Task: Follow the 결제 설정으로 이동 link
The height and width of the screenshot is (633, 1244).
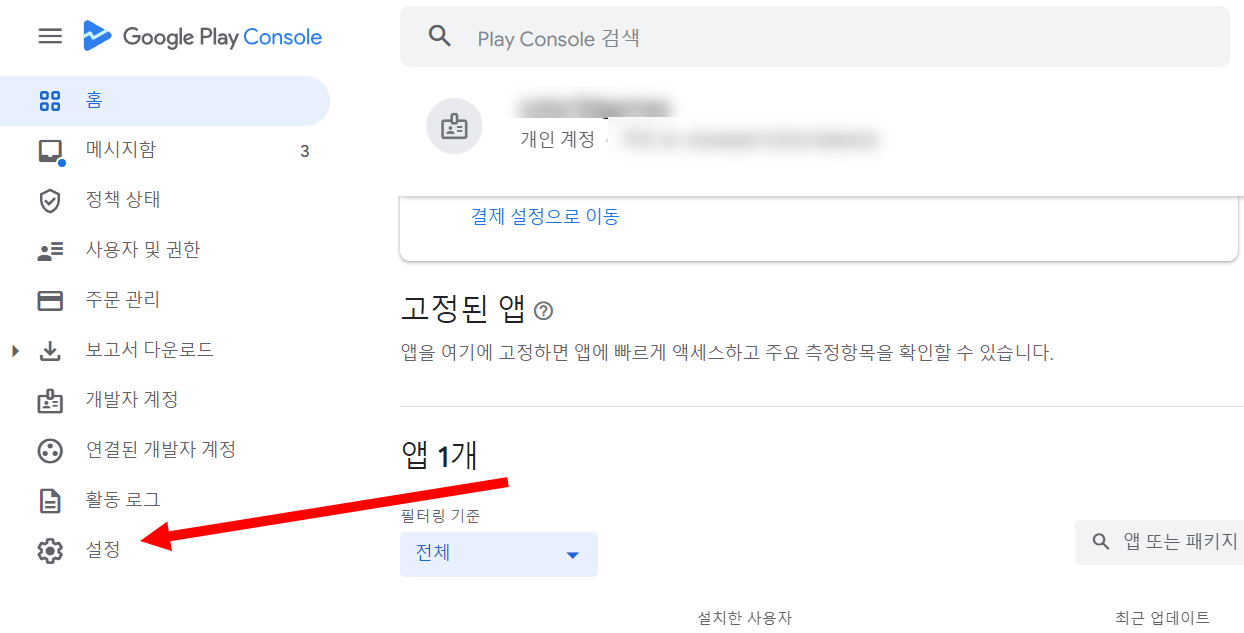Action: (545, 216)
